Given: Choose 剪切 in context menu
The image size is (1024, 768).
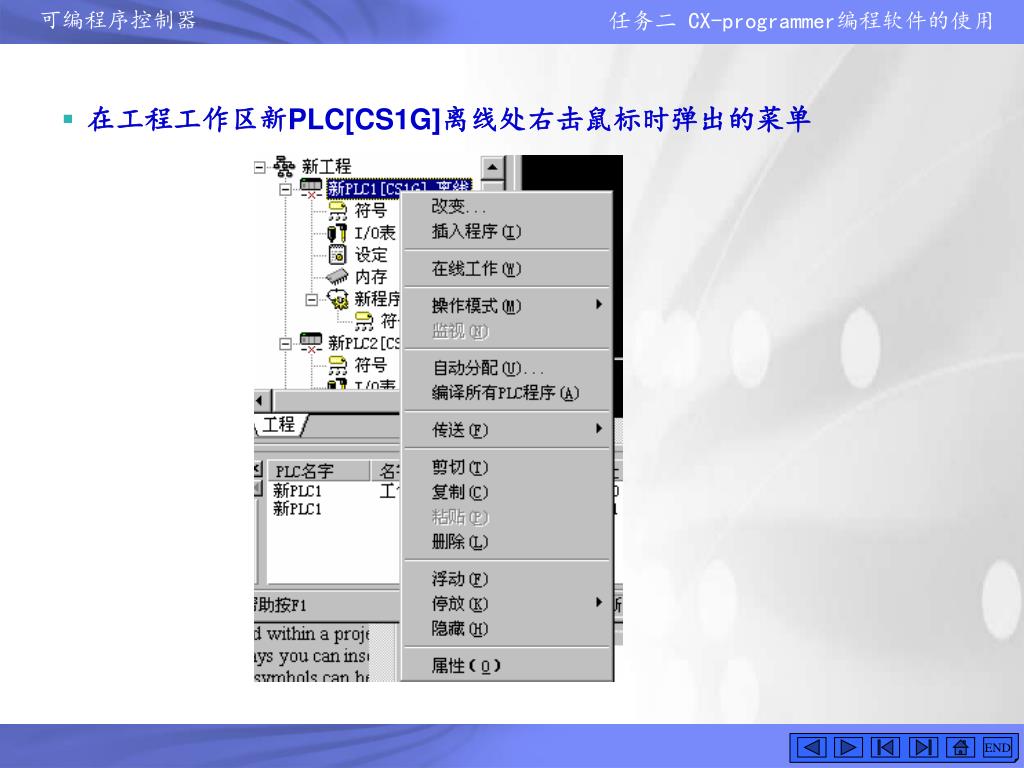Looking at the screenshot, I should click(x=507, y=467).
